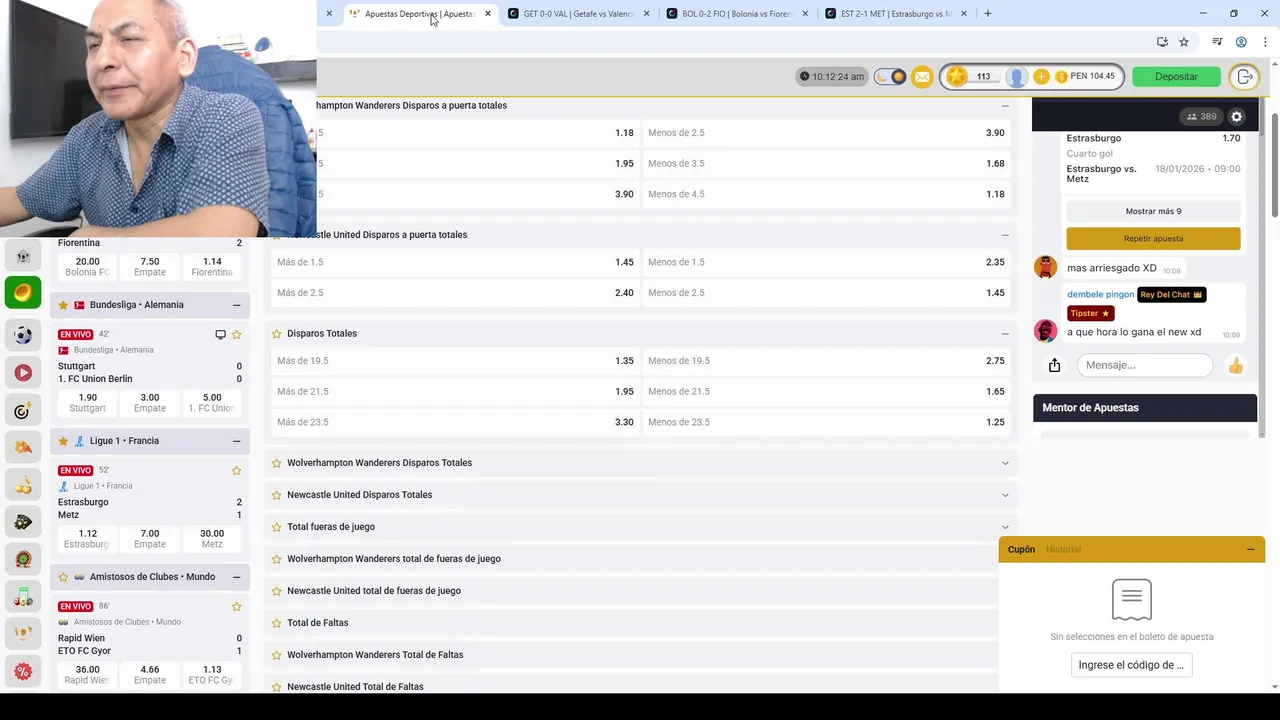Send thumbs up in chat
The height and width of the screenshot is (720, 1280).
(1236, 366)
